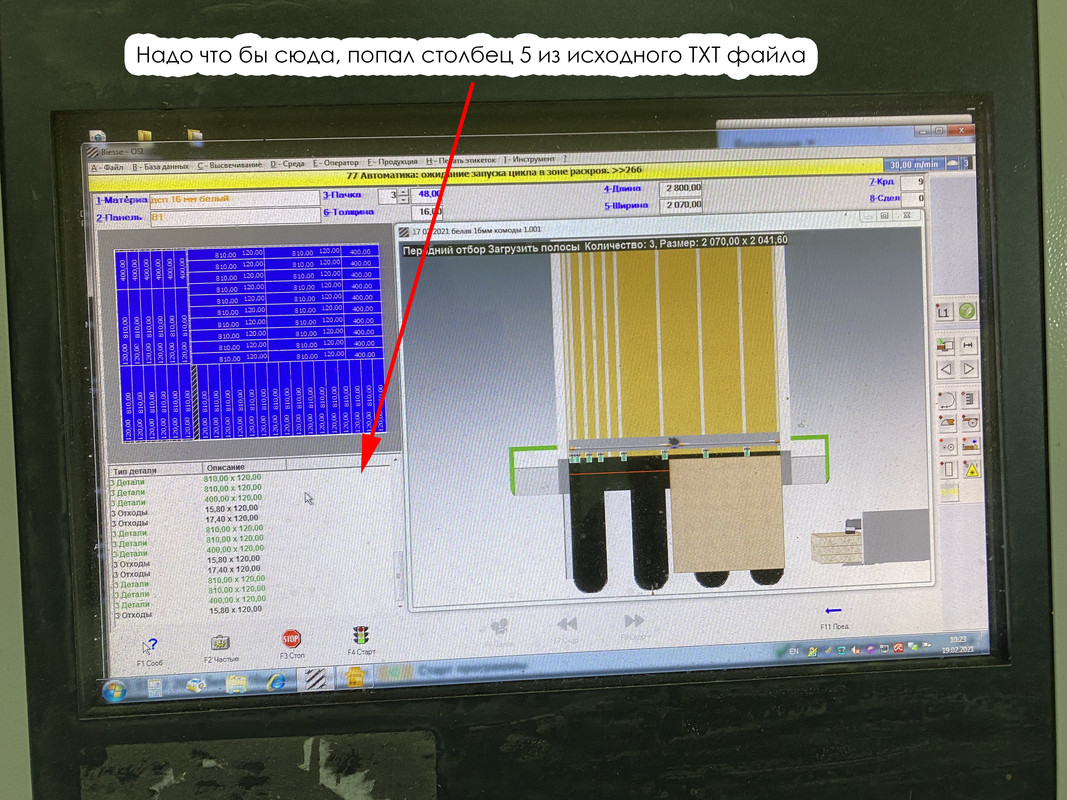The height and width of the screenshot is (800, 1067).
Task: Click the 3-Пачка spinner arrows
Action: point(404,195)
